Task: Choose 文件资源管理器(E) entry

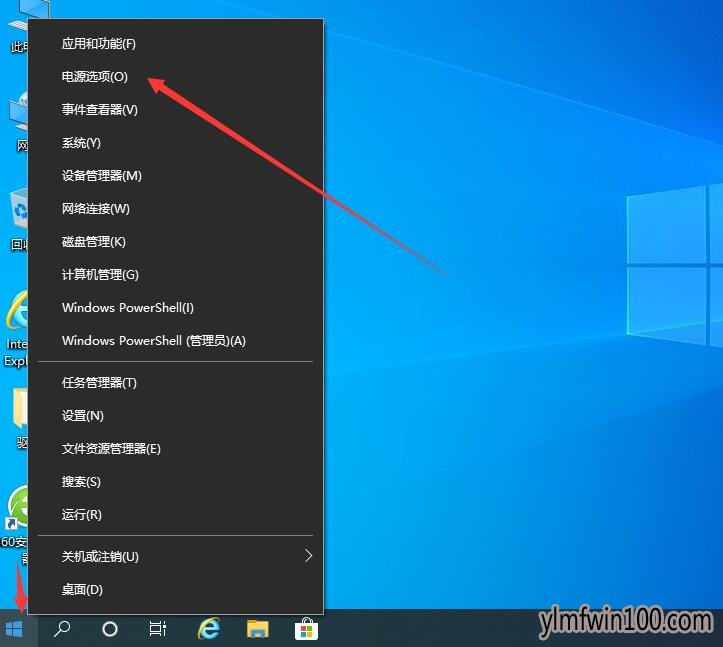Action: click(x=175, y=449)
